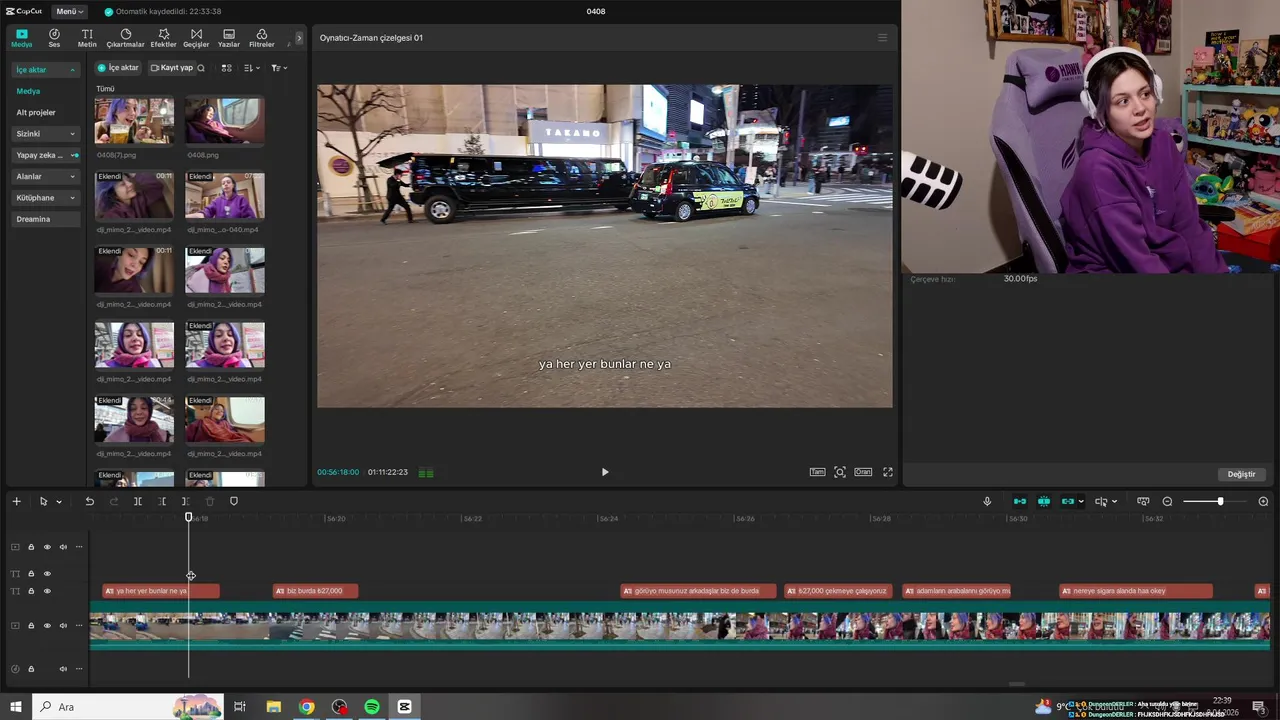Open the media sort dropdown

point(252,68)
